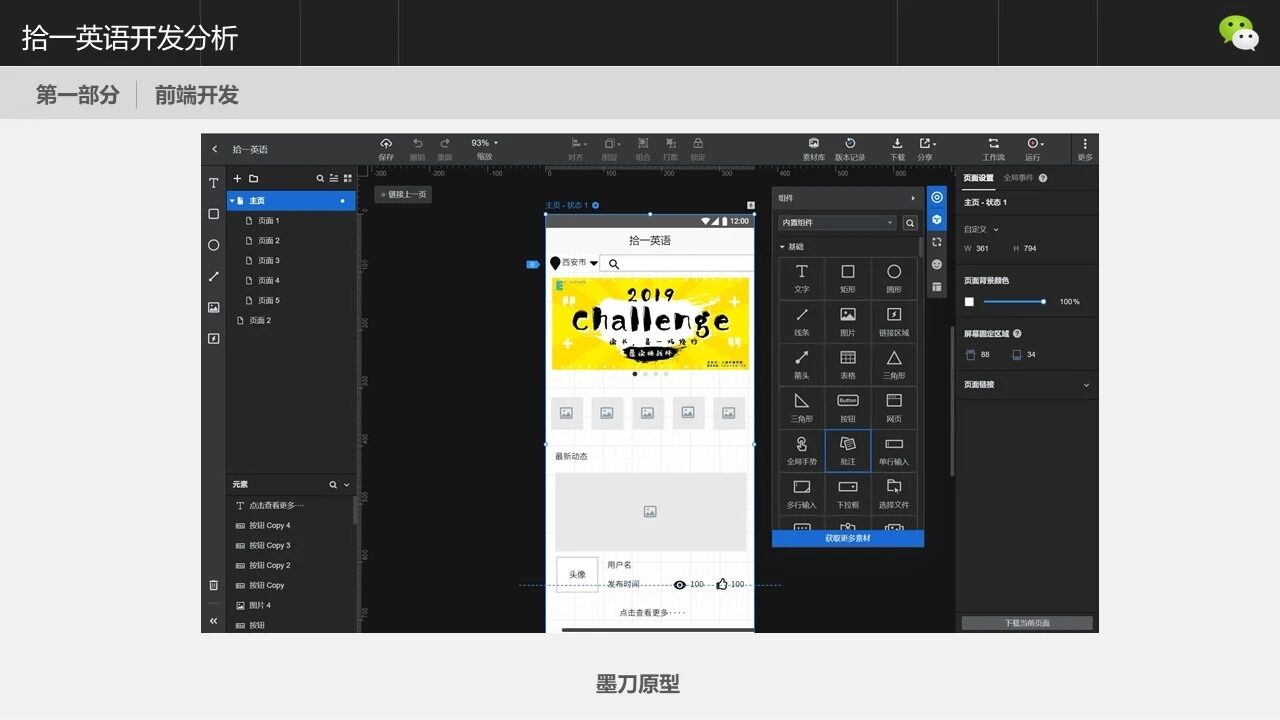Select the link area tool in left toolbar
Image resolution: width=1280 pixels, height=720 pixels.
coord(213,338)
